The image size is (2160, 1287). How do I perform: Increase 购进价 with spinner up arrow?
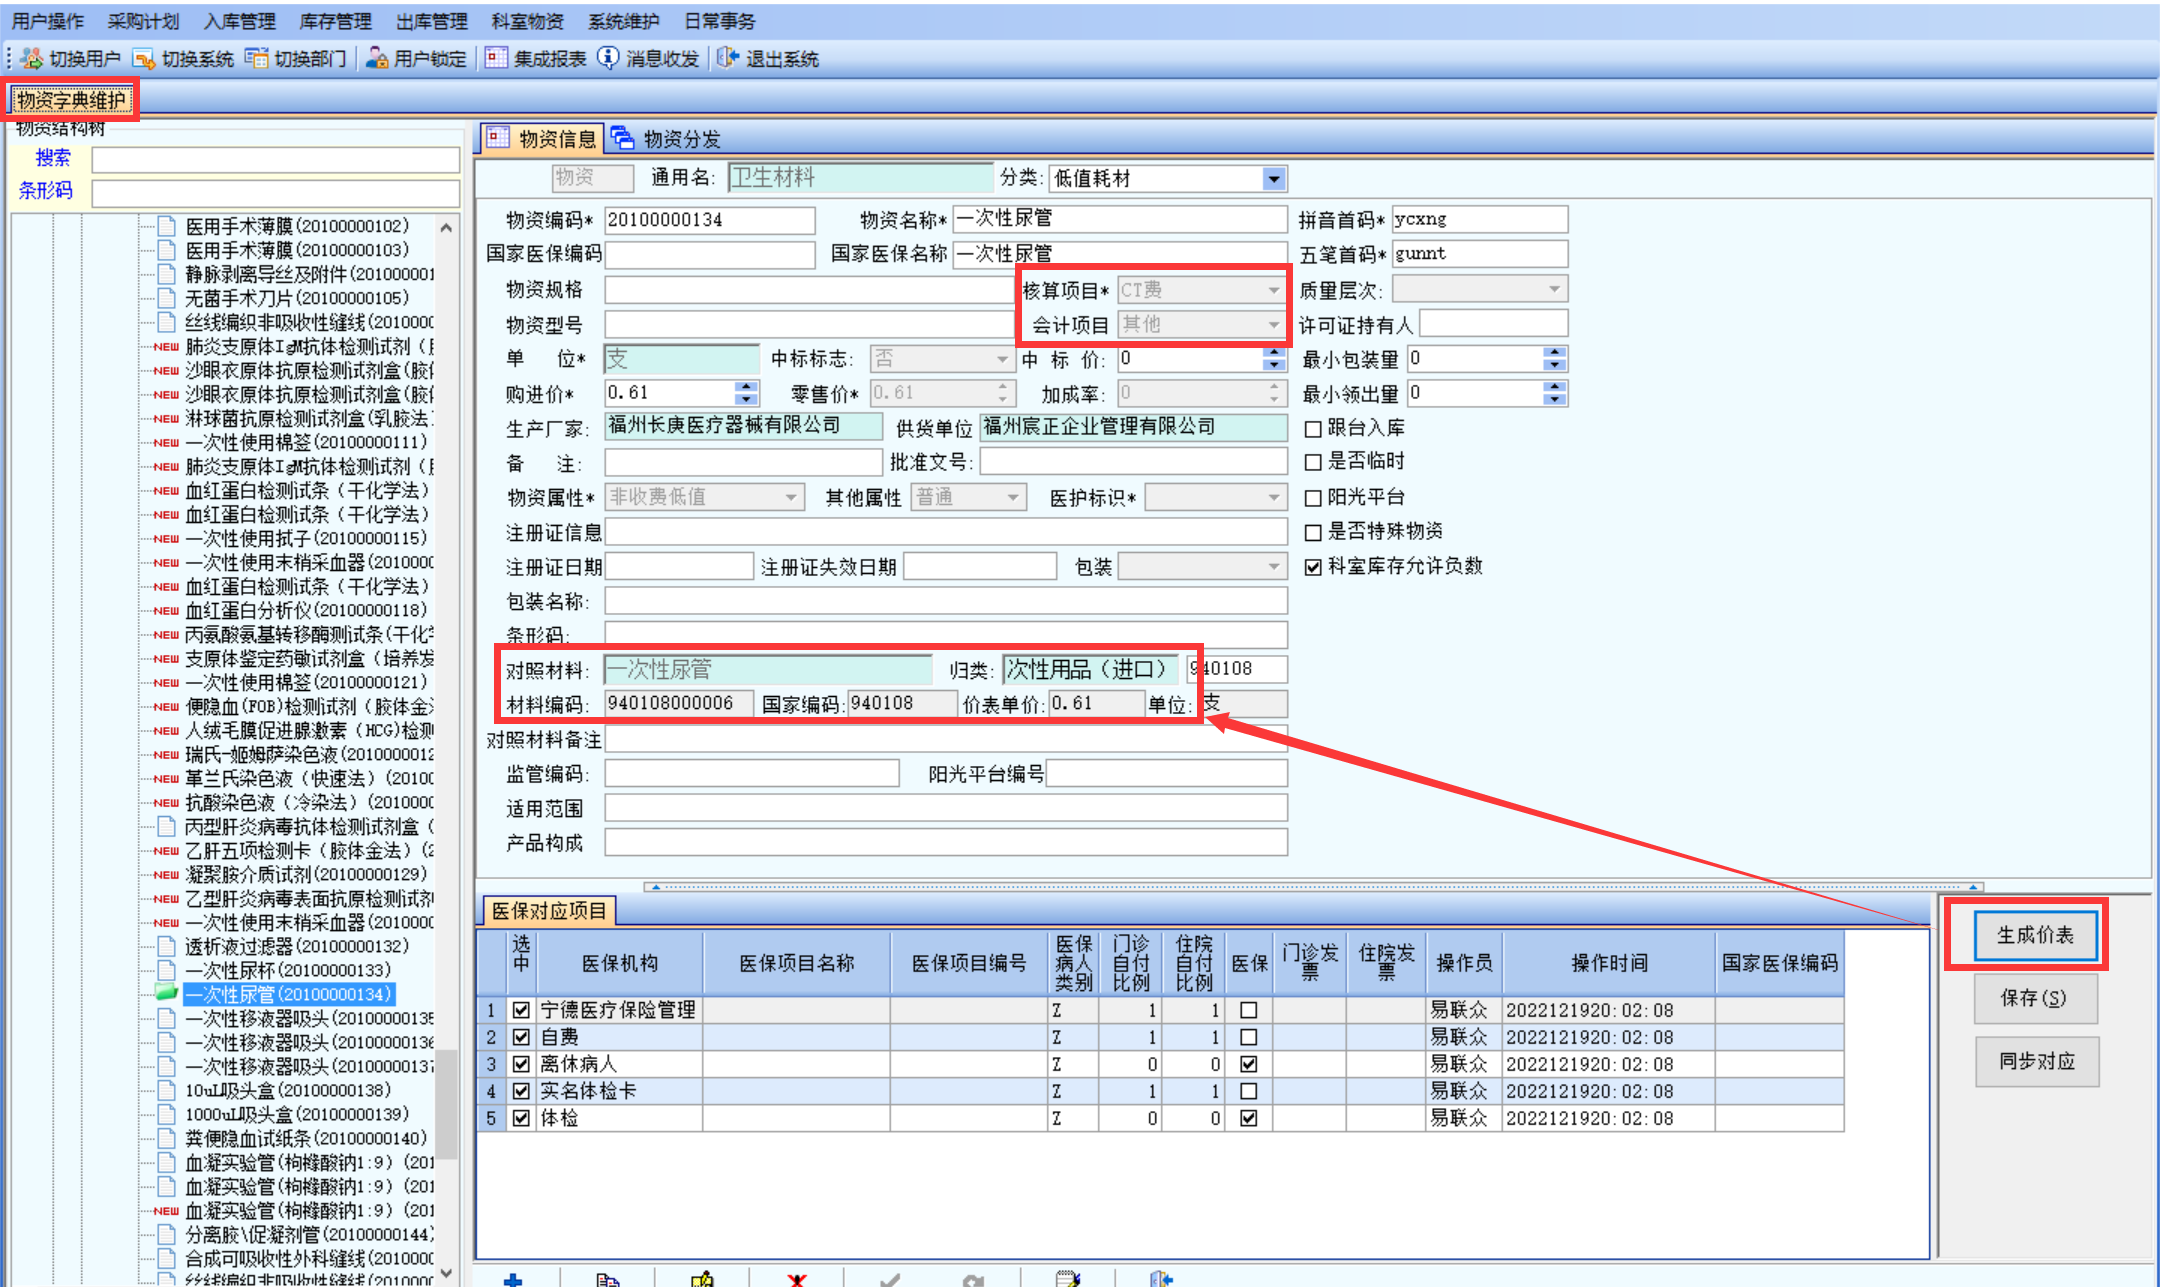click(x=746, y=387)
